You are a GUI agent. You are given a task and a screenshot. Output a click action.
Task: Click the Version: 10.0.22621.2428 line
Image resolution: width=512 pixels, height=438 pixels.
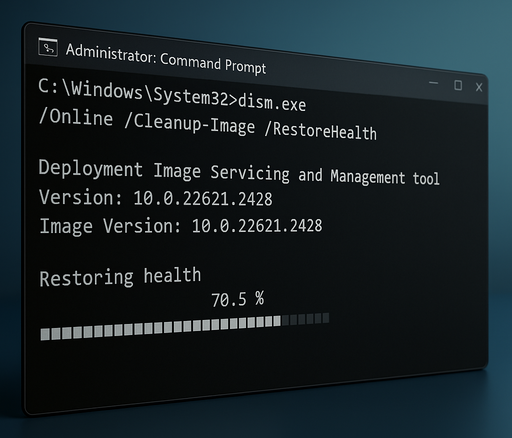click(x=156, y=198)
